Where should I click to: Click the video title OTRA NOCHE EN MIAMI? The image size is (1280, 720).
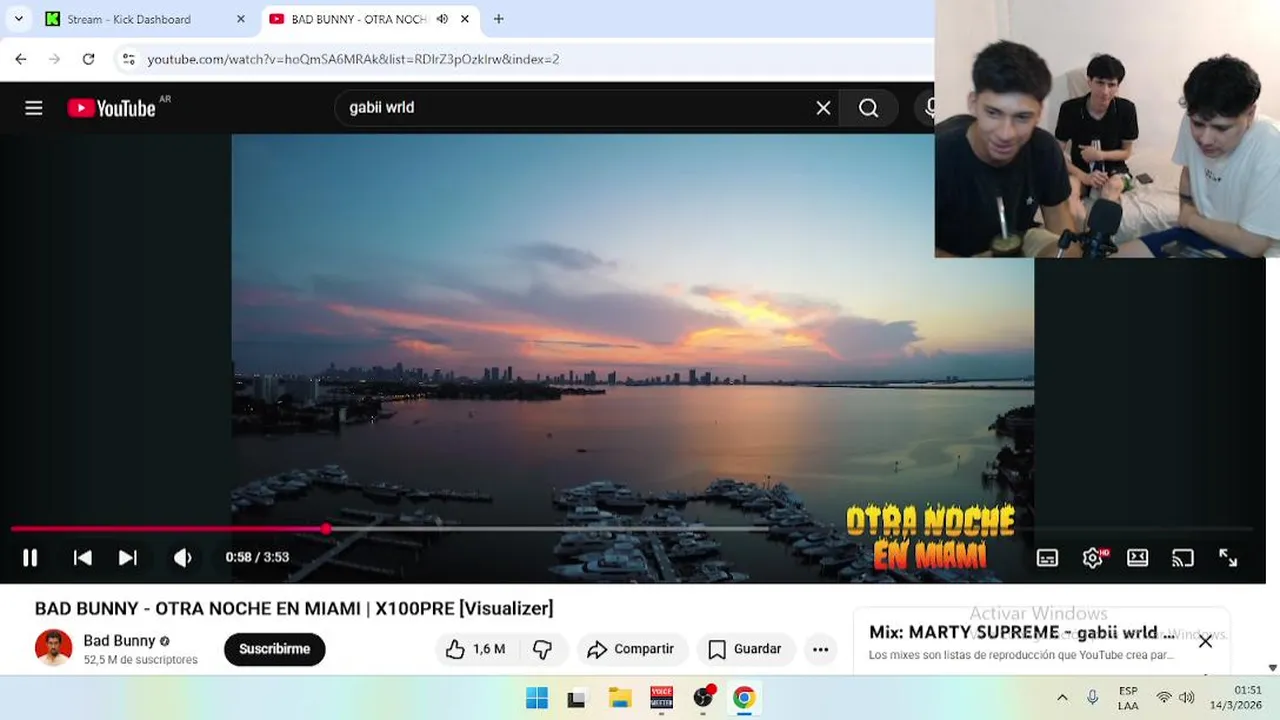click(294, 608)
